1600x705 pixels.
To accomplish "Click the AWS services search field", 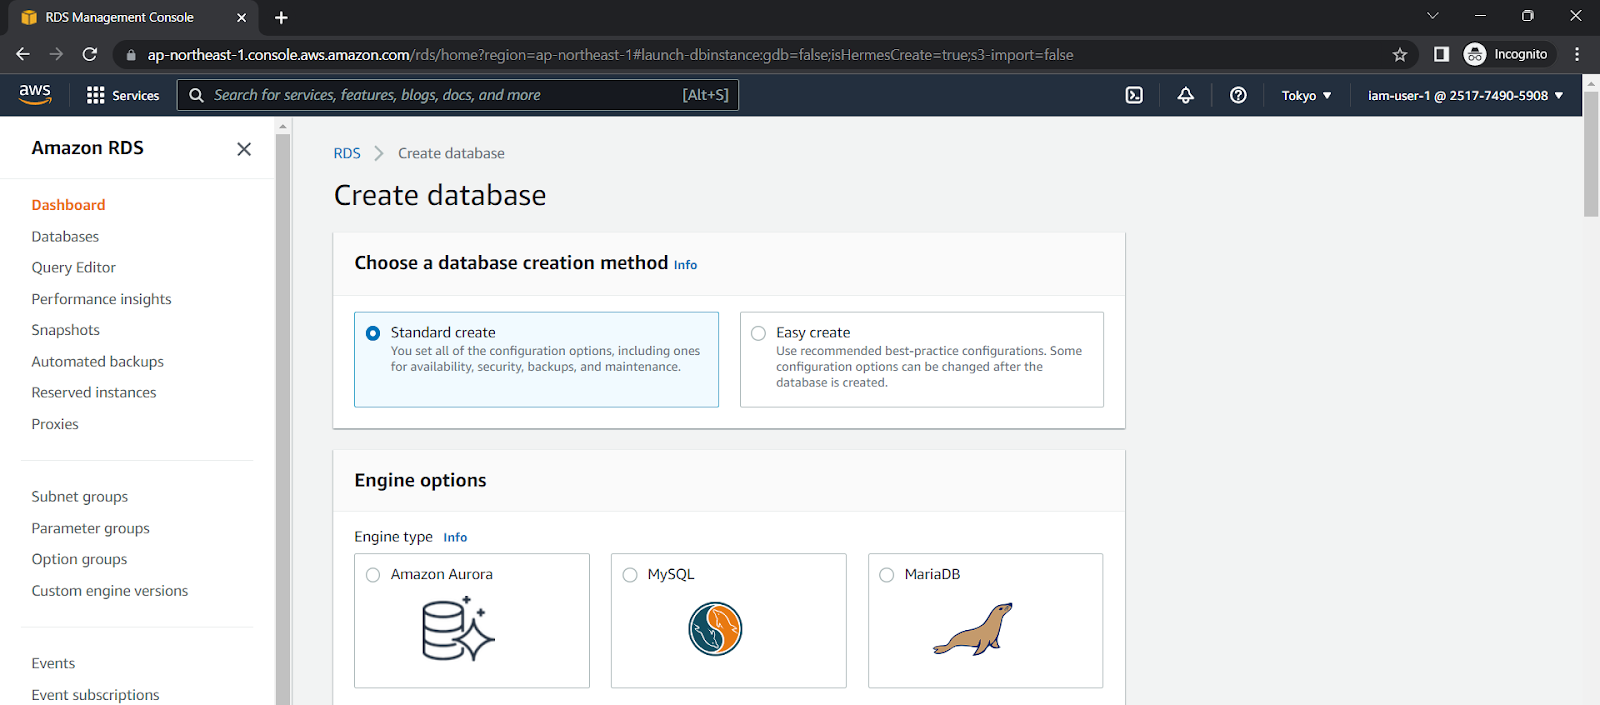I will click(x=458, y=95).
